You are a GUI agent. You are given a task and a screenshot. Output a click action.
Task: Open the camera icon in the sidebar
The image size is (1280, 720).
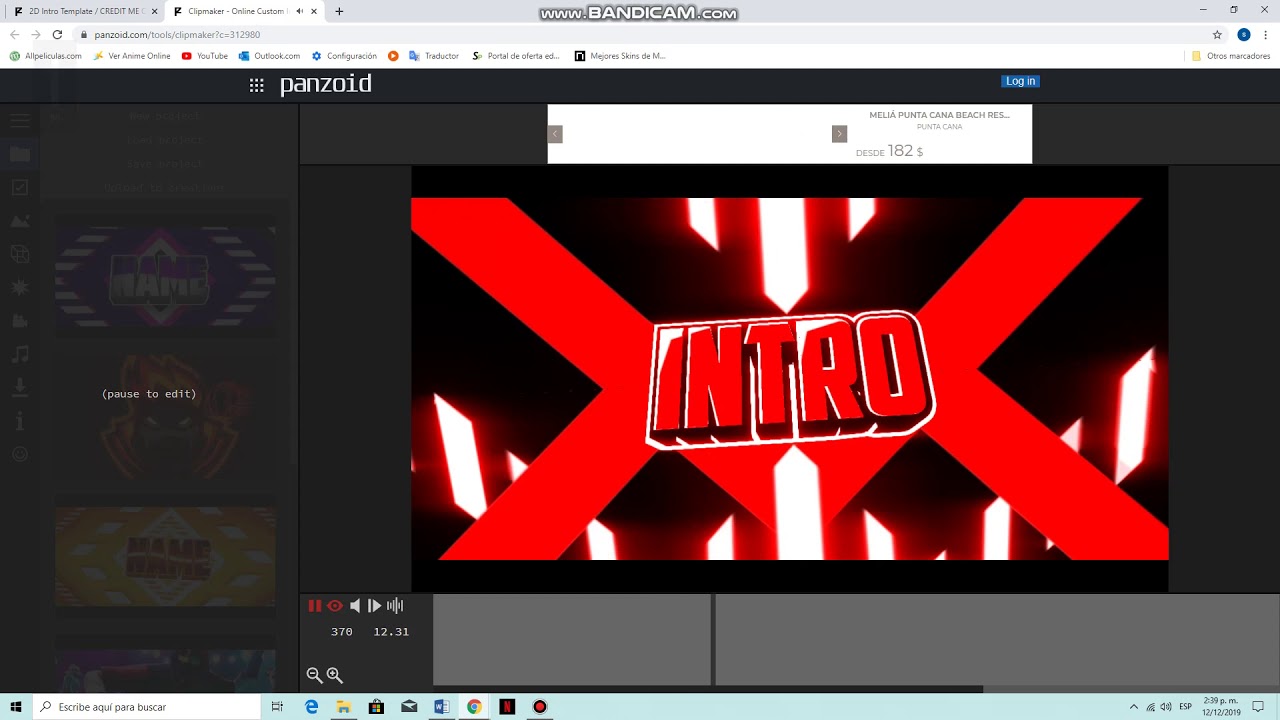tap(20, 321)
